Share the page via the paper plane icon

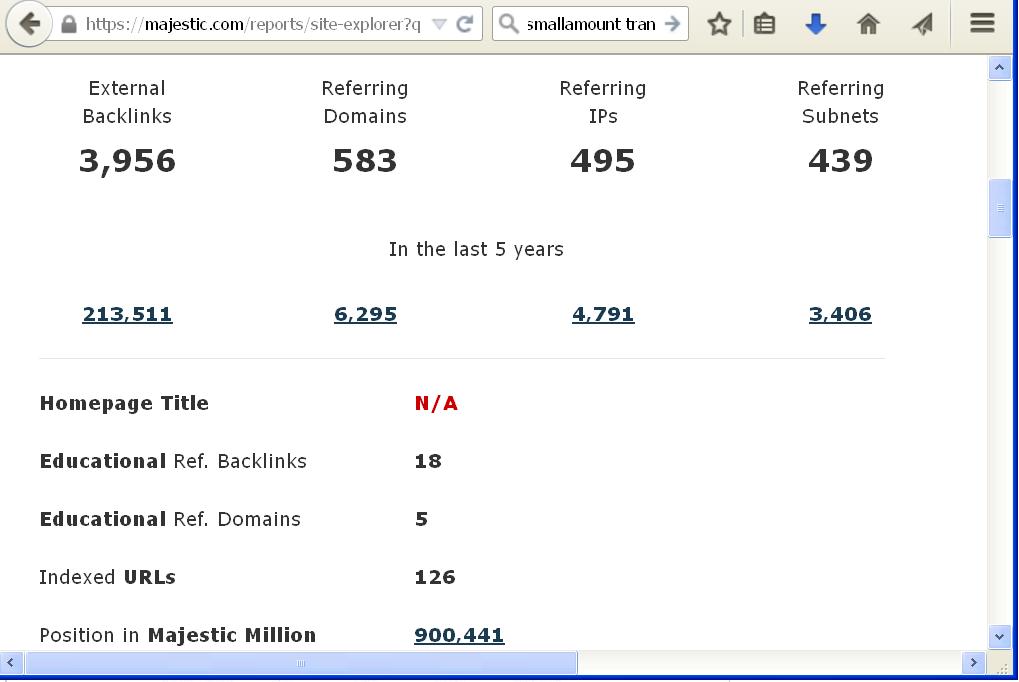(920, 23)
